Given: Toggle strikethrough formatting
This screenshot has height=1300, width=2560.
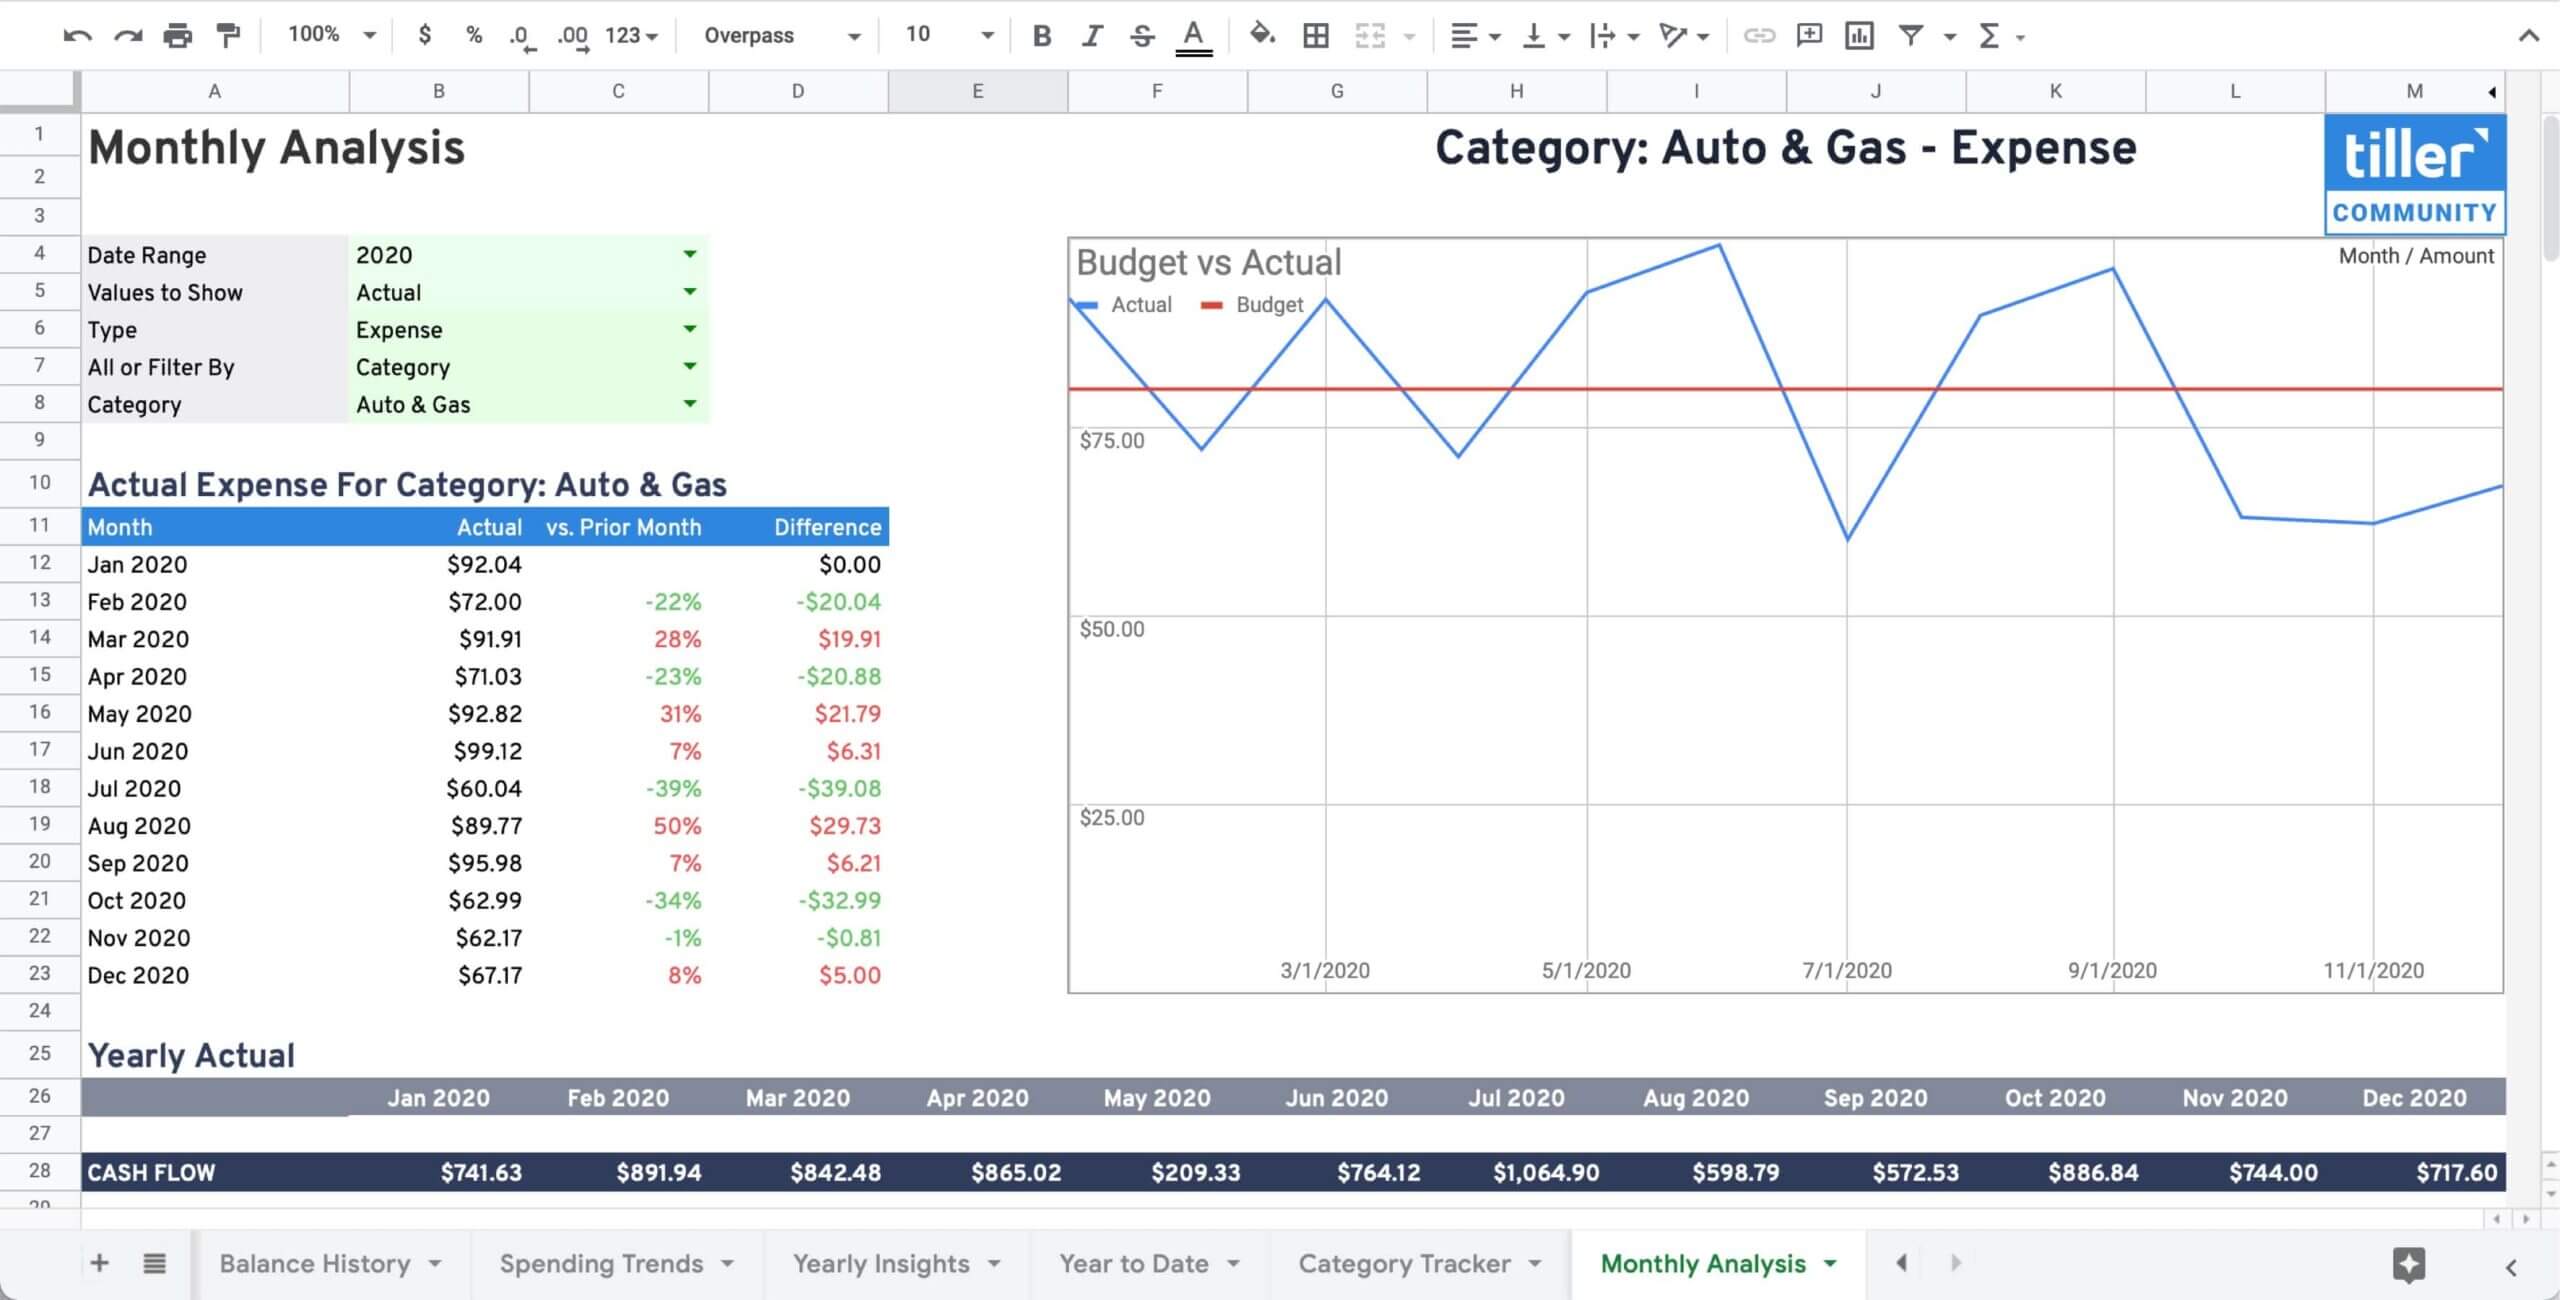Looking at the screenshot, I should 1142,36.
